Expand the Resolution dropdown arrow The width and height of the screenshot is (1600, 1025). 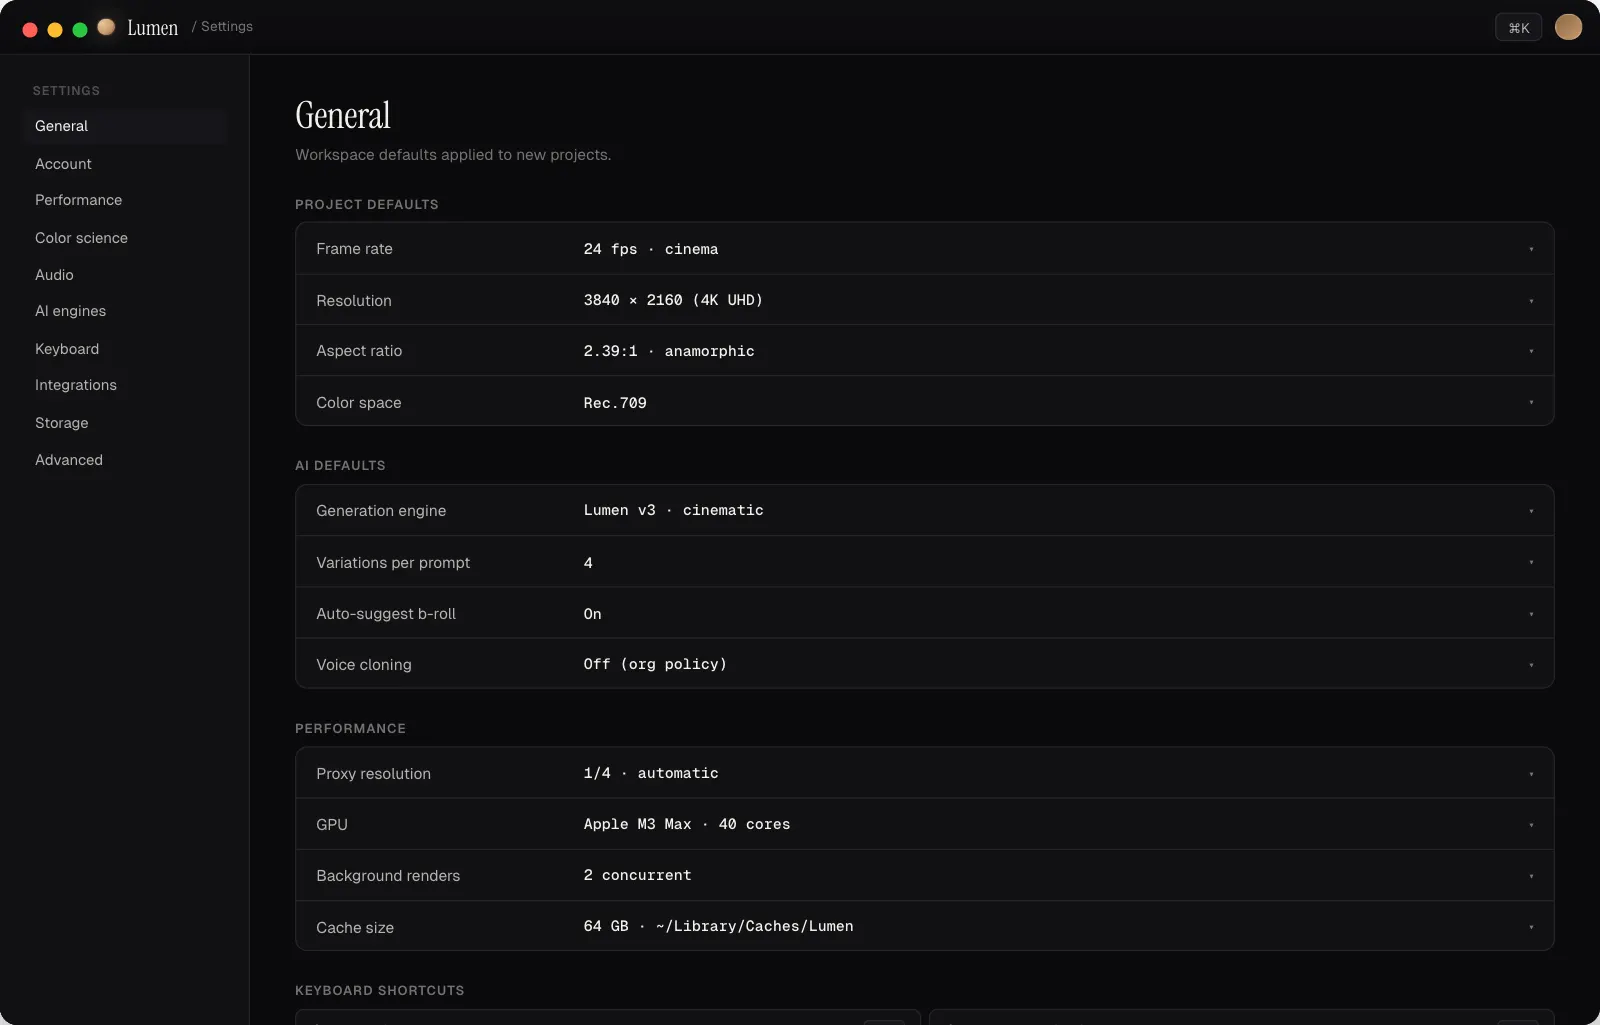[1531, 301]
